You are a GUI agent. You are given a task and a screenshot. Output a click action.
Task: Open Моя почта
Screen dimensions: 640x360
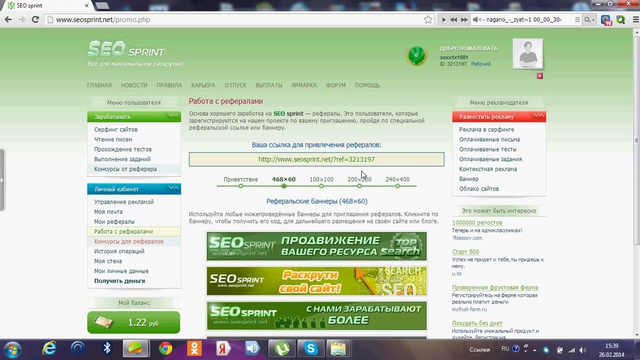(x=108, y=212)
